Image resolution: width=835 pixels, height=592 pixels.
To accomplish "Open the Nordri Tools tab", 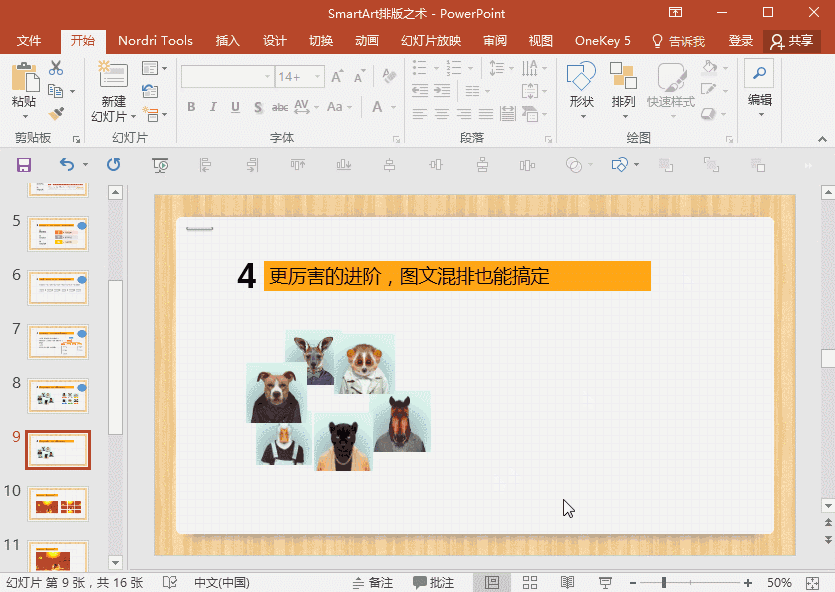I will [x=155, y=41].
